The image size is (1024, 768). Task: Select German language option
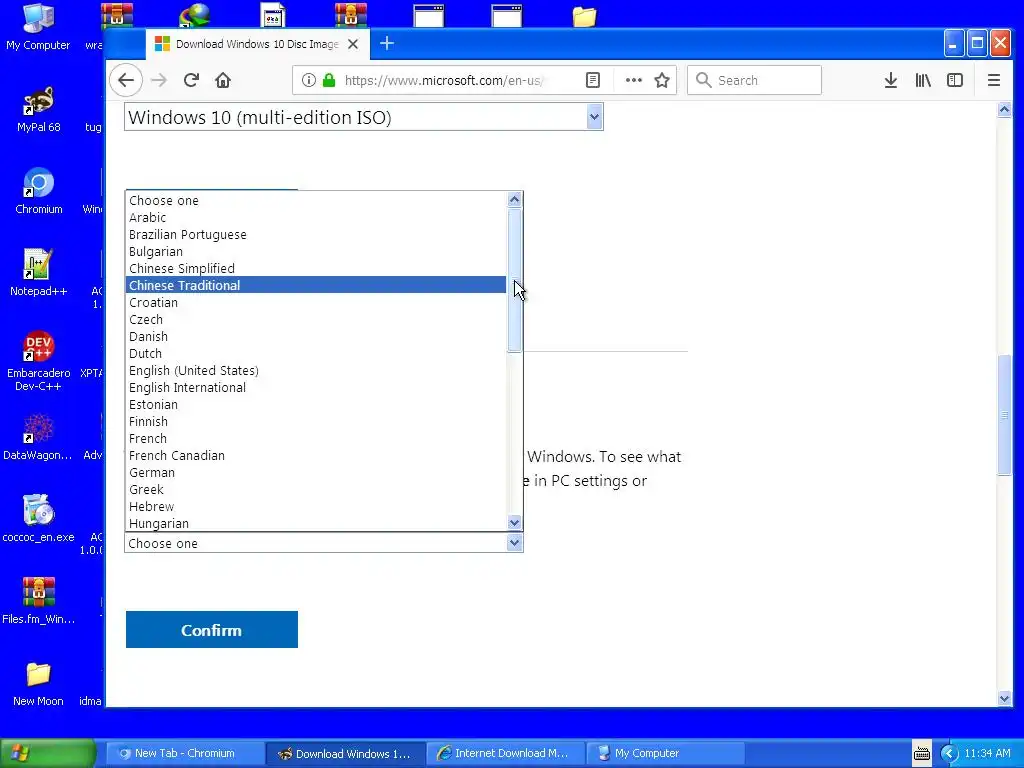pyautogui.click(x=315, y=472)
